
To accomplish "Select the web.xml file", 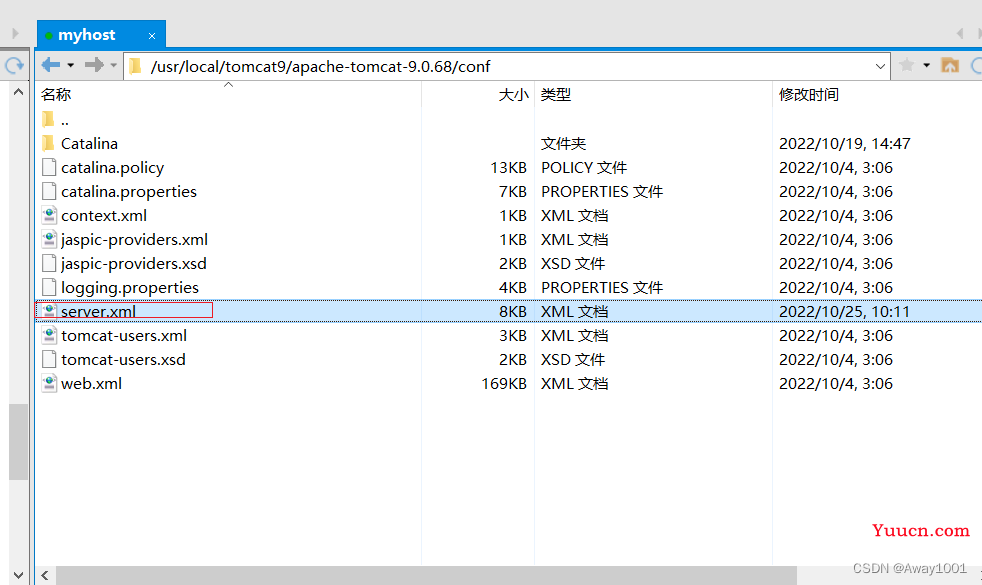I will [x=91, y=383].
